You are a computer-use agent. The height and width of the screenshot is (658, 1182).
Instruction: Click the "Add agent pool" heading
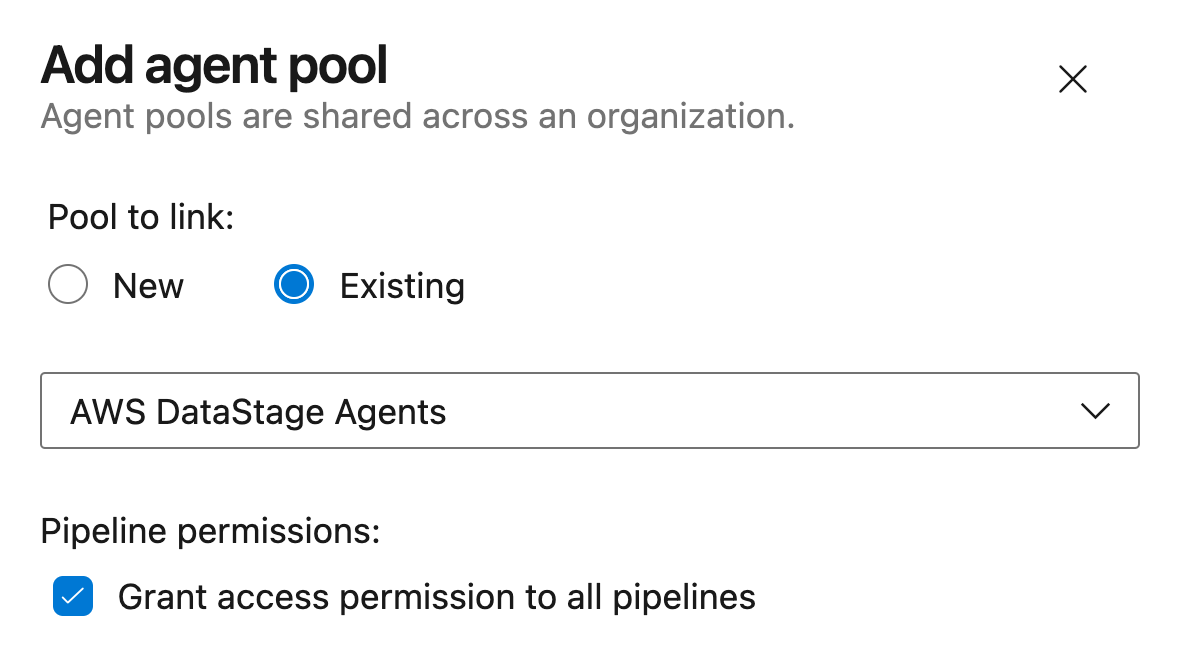(x=214, y=66)
